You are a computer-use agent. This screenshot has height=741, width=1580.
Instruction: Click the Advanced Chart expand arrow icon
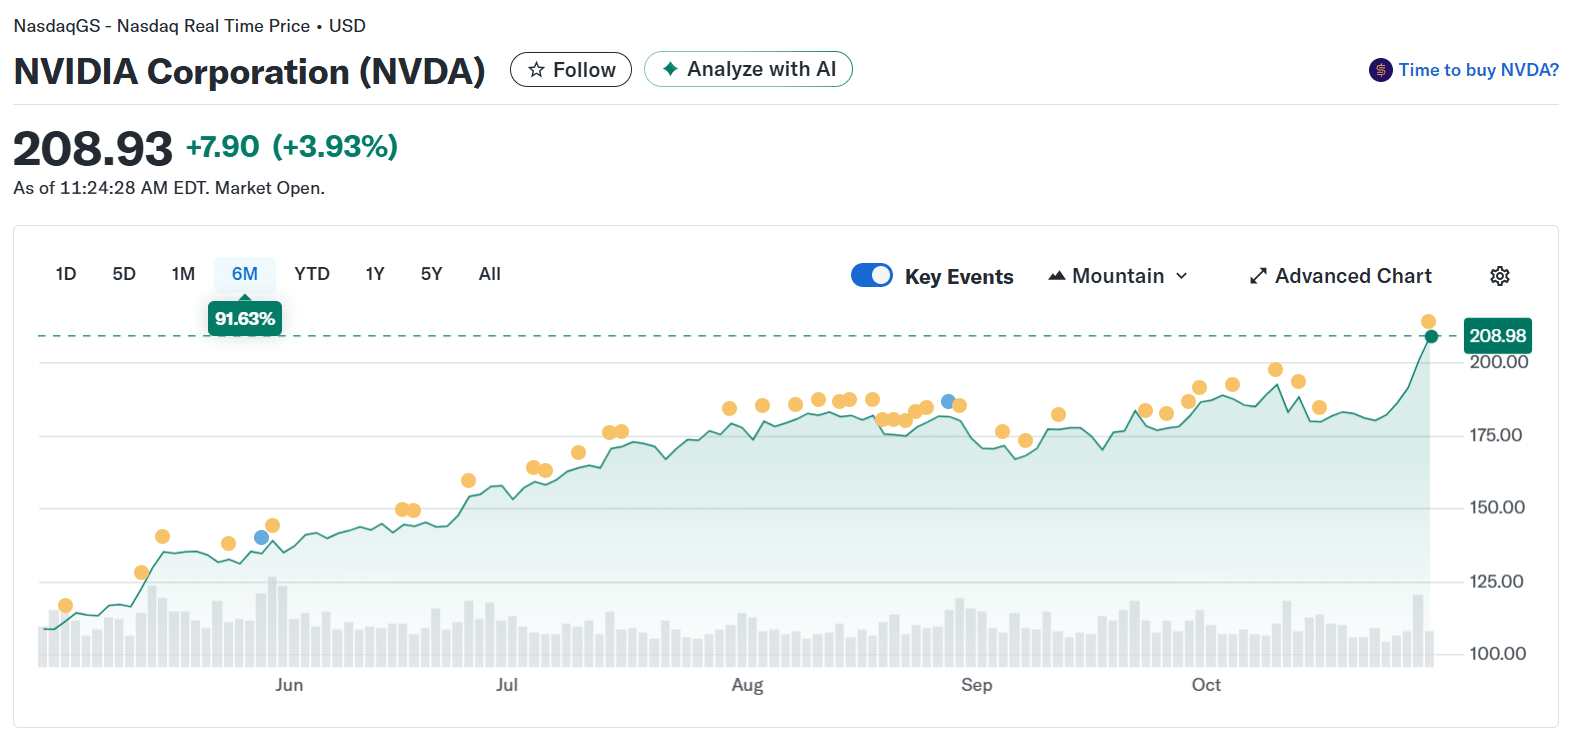click(x=1258, y=275)
